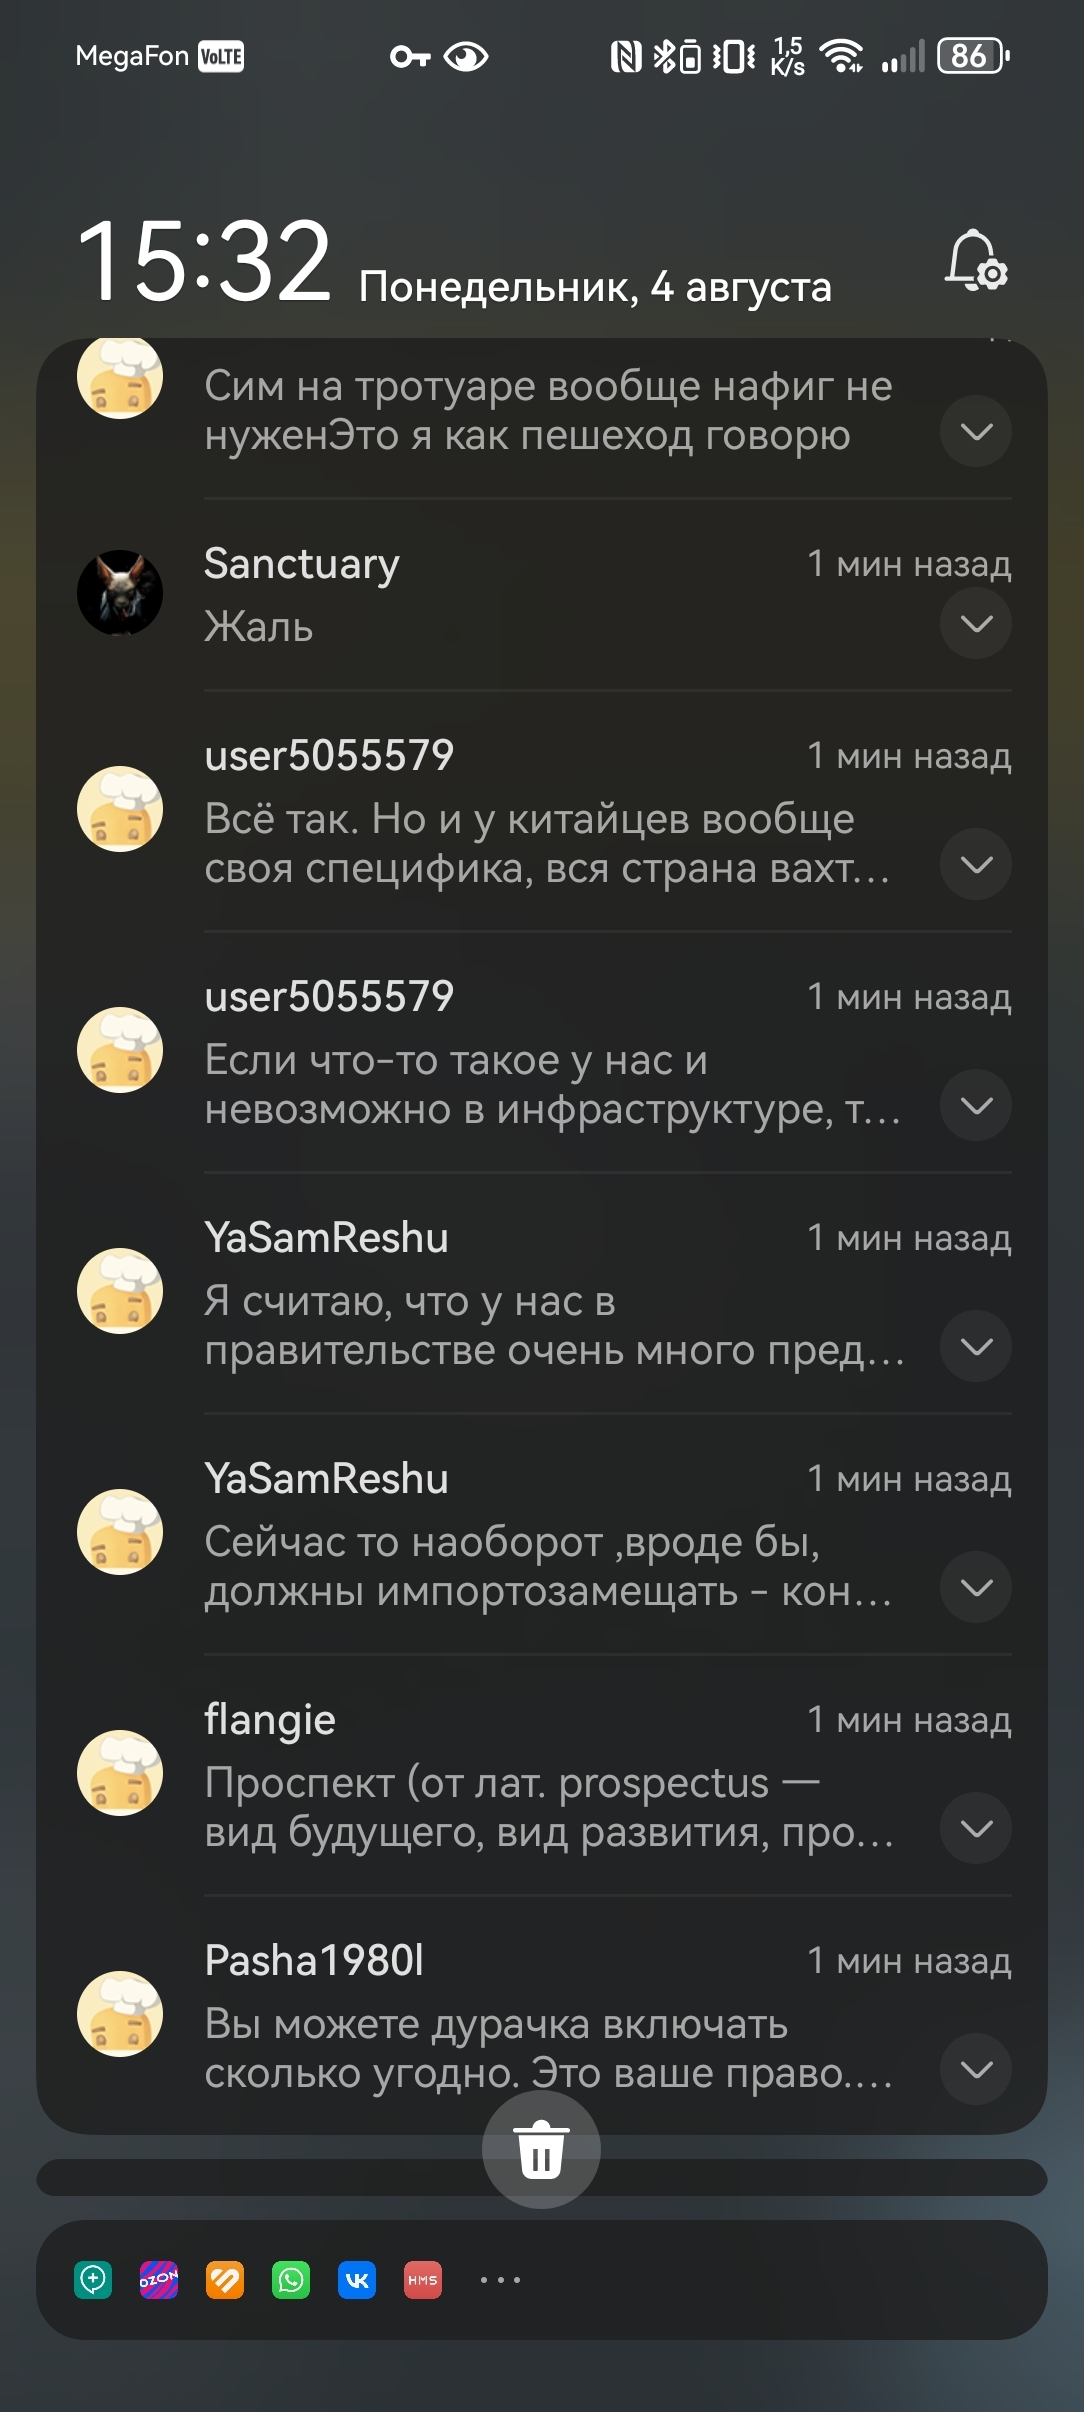Open the Ozon app notification icon
Image resolution: width=1084 pixels, height=2412 pixels.
tap(159, 2280)
